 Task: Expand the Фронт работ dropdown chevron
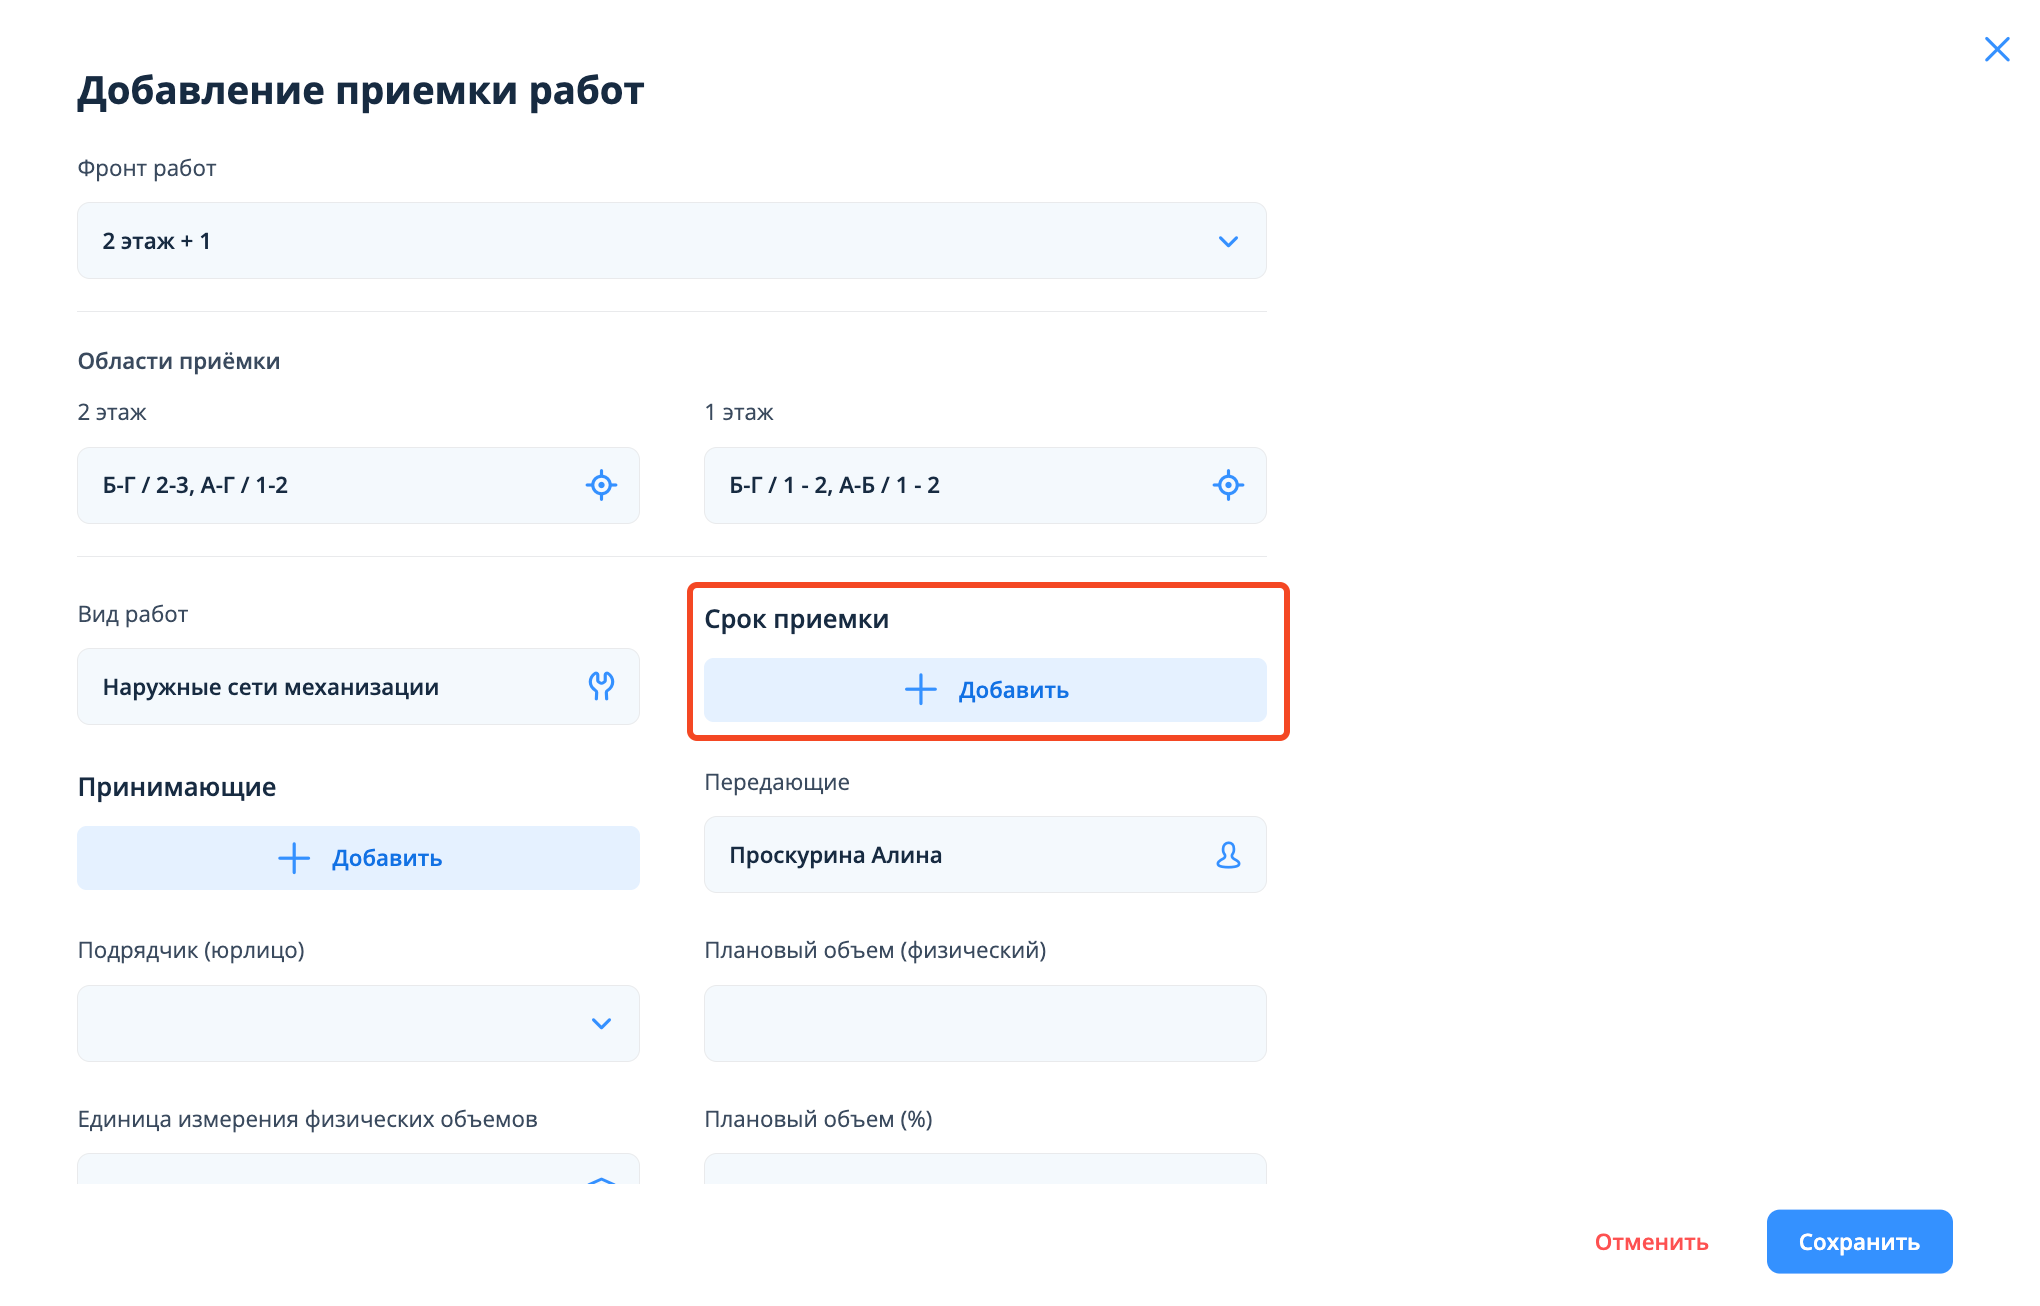pos(1228,241)
